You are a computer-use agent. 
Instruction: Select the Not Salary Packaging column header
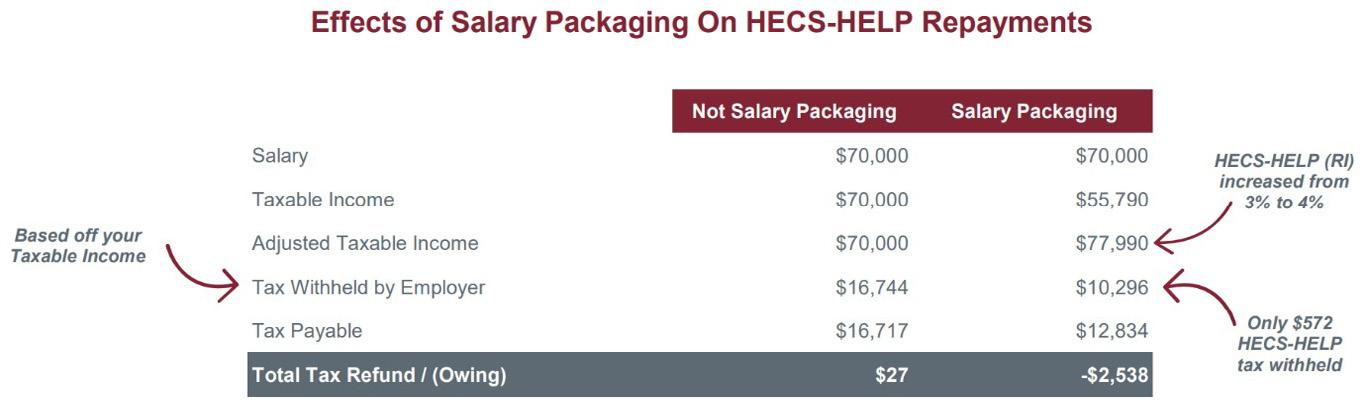pyautogui.click(x=795, y=111)
